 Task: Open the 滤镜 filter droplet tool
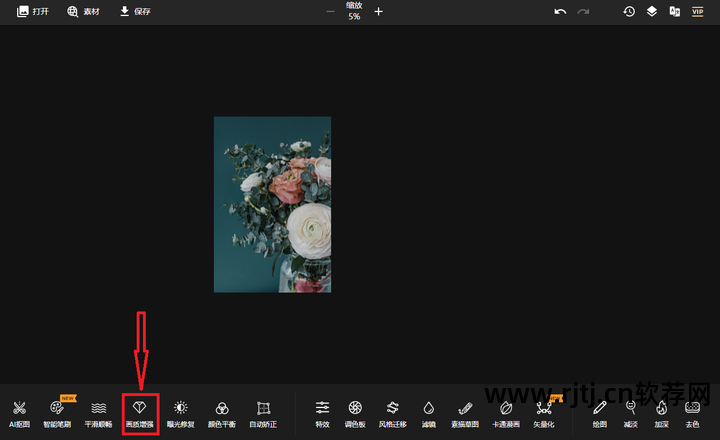click(x=428, y=413)
